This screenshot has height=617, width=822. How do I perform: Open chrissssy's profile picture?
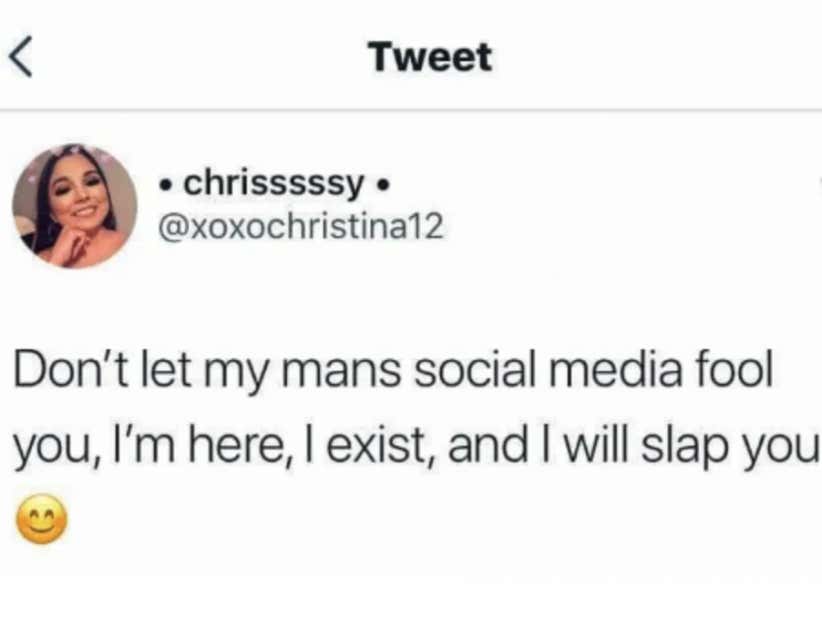(75, 206)
